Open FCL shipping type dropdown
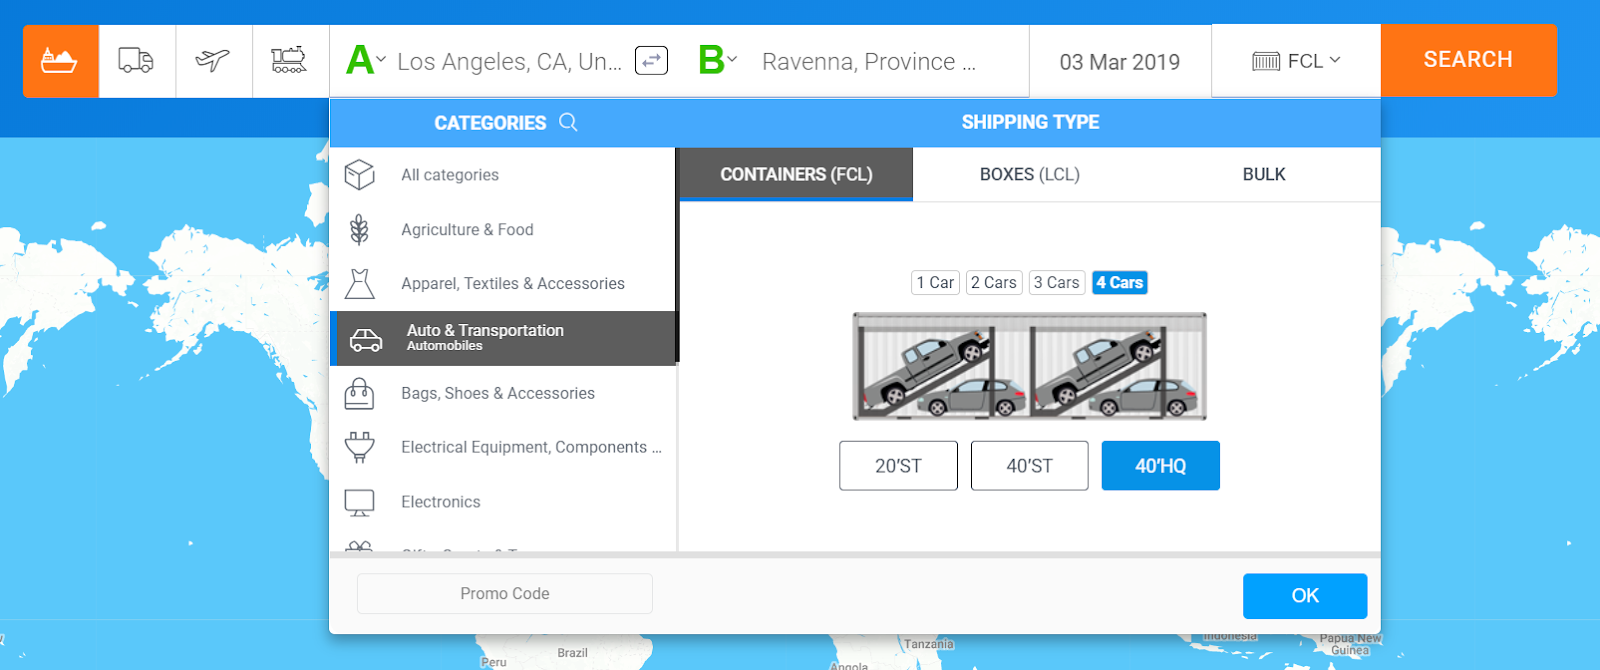The width and height of the screenshot is (1600, 670). click(1297, 61)
